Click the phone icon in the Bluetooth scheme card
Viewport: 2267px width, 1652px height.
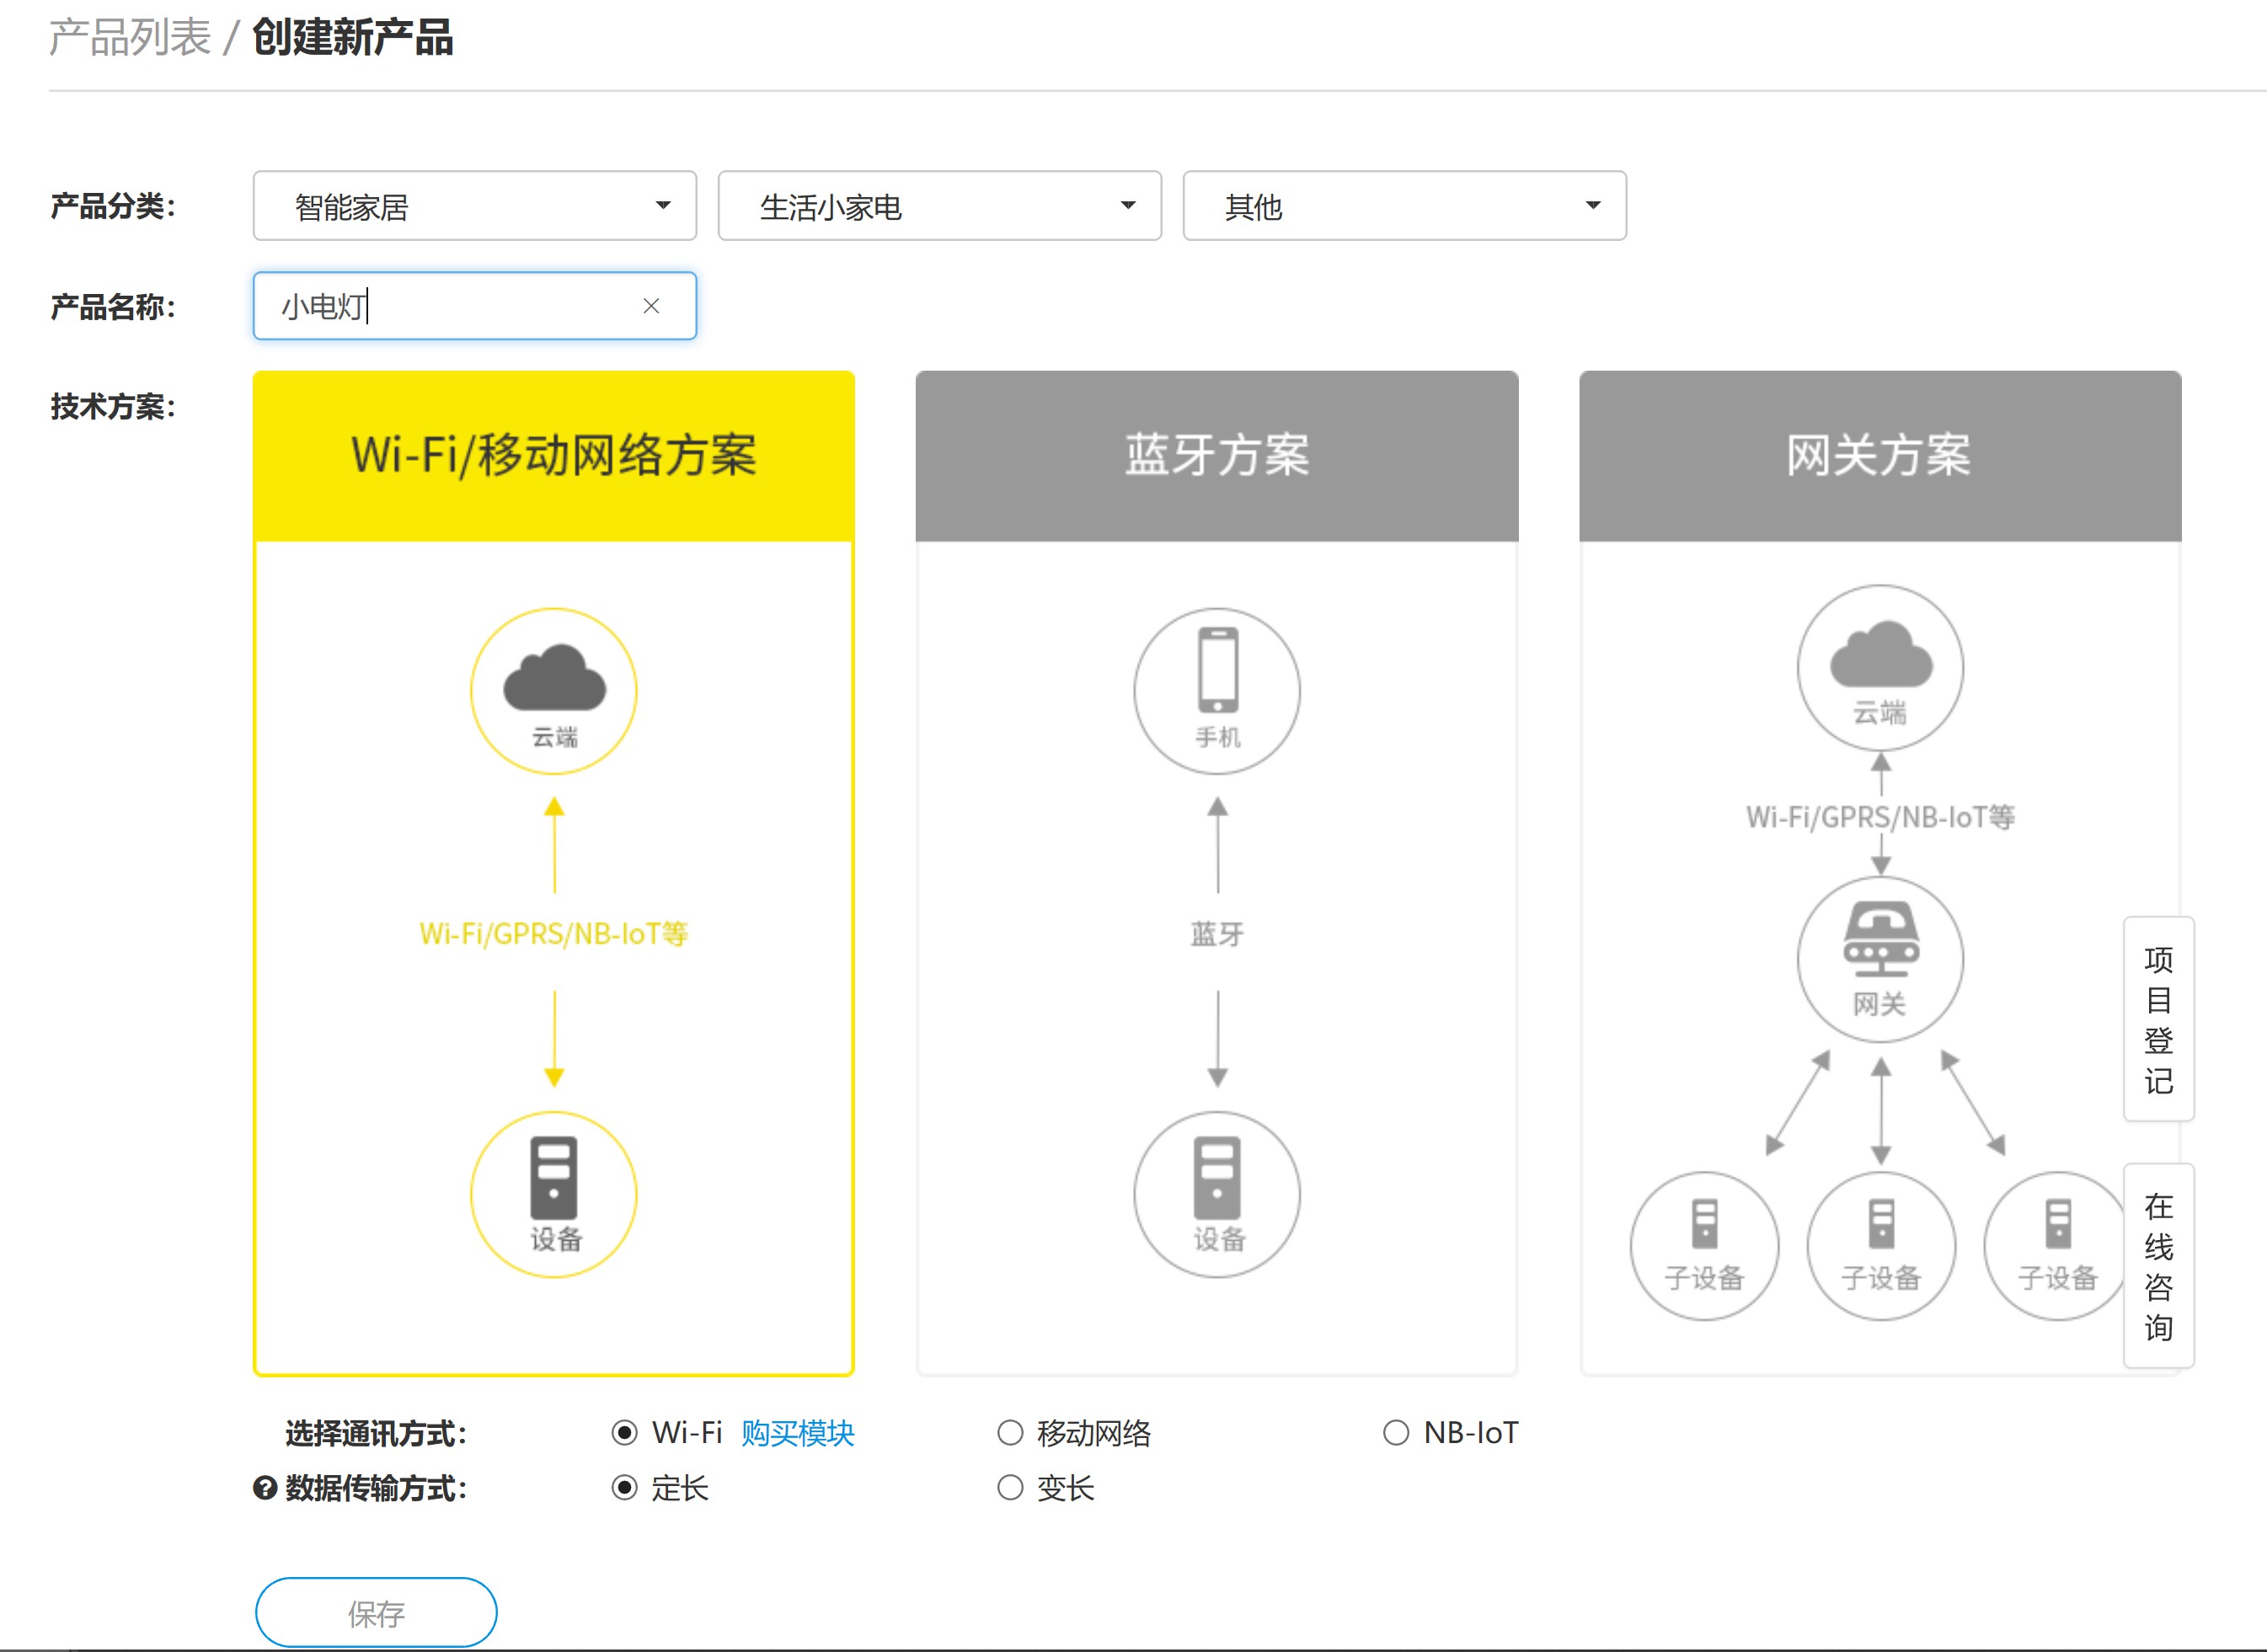1217,670
